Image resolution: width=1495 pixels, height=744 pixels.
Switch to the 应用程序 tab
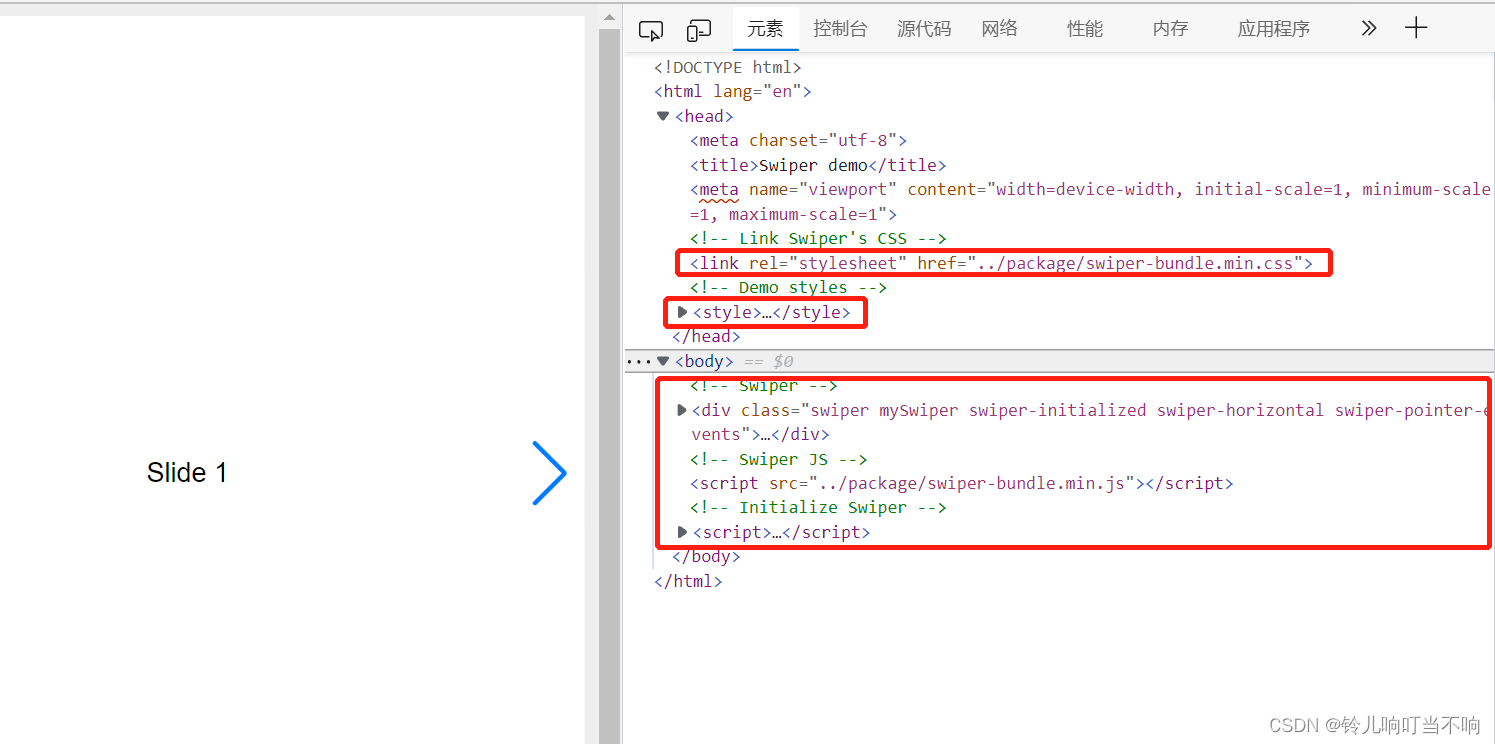pos(1273,29)
